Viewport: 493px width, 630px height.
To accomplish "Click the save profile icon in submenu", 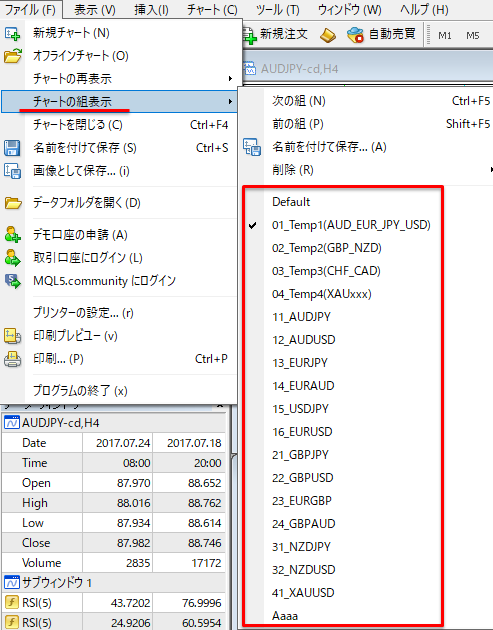I will 252,147.
